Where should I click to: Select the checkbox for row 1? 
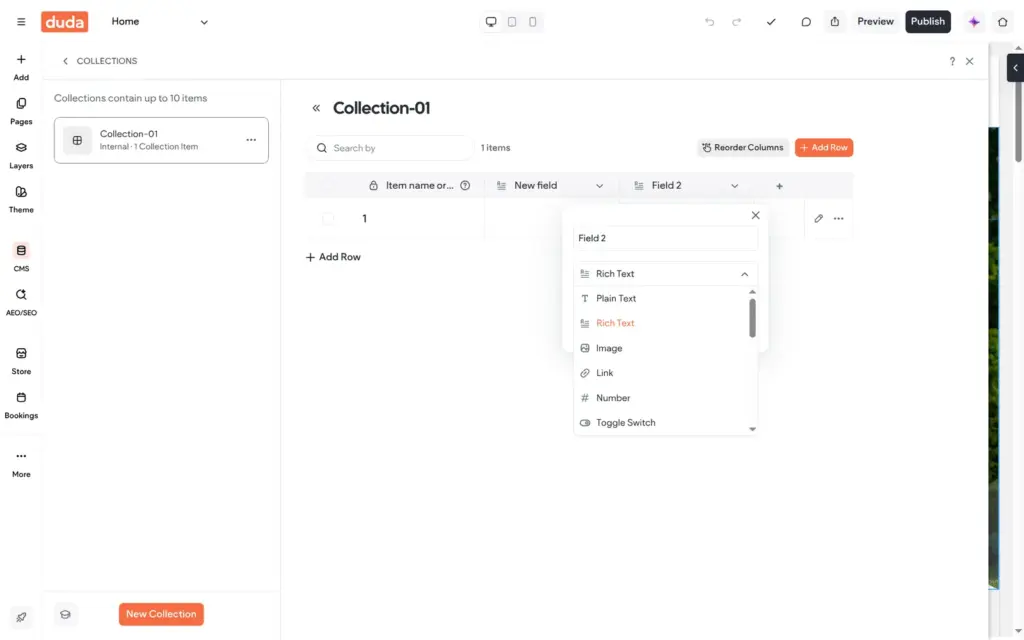click(x=328, y=219)
